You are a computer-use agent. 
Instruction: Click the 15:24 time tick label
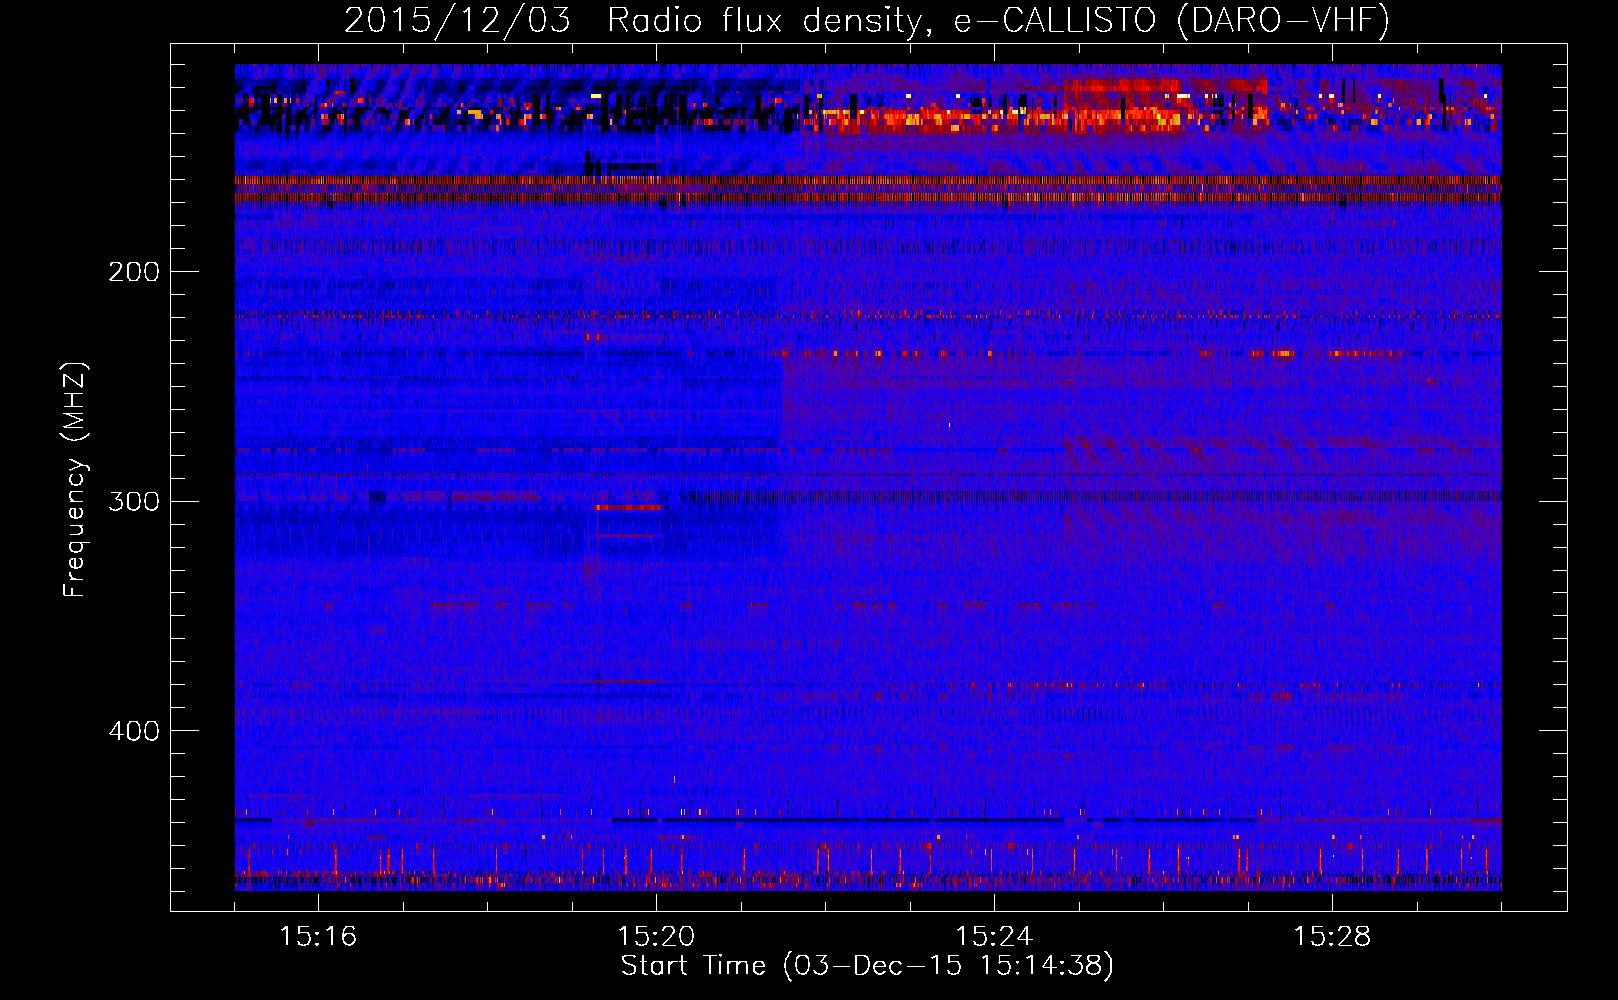[994, 936]
